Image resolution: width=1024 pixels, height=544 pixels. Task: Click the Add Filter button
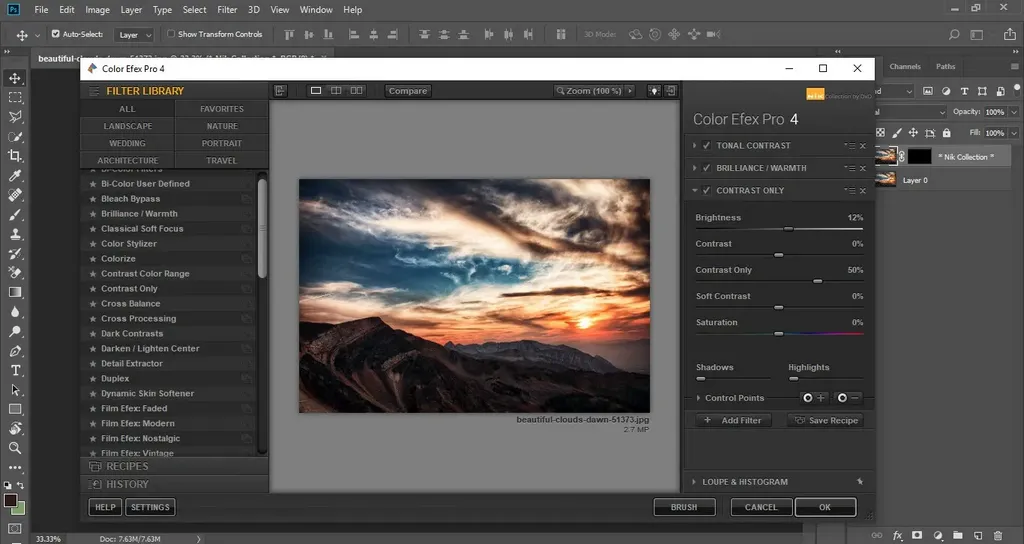pyautogui.click(x=733, y=421)
